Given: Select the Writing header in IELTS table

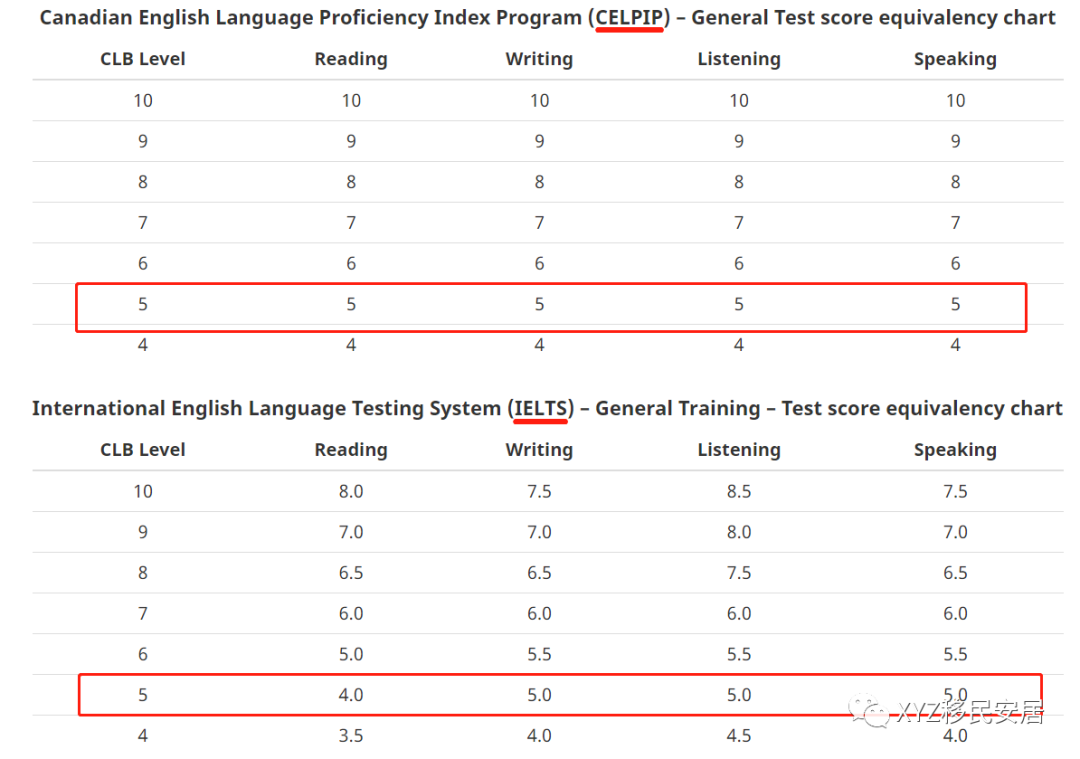Looking at the screenshot, I should pos(539,450).
